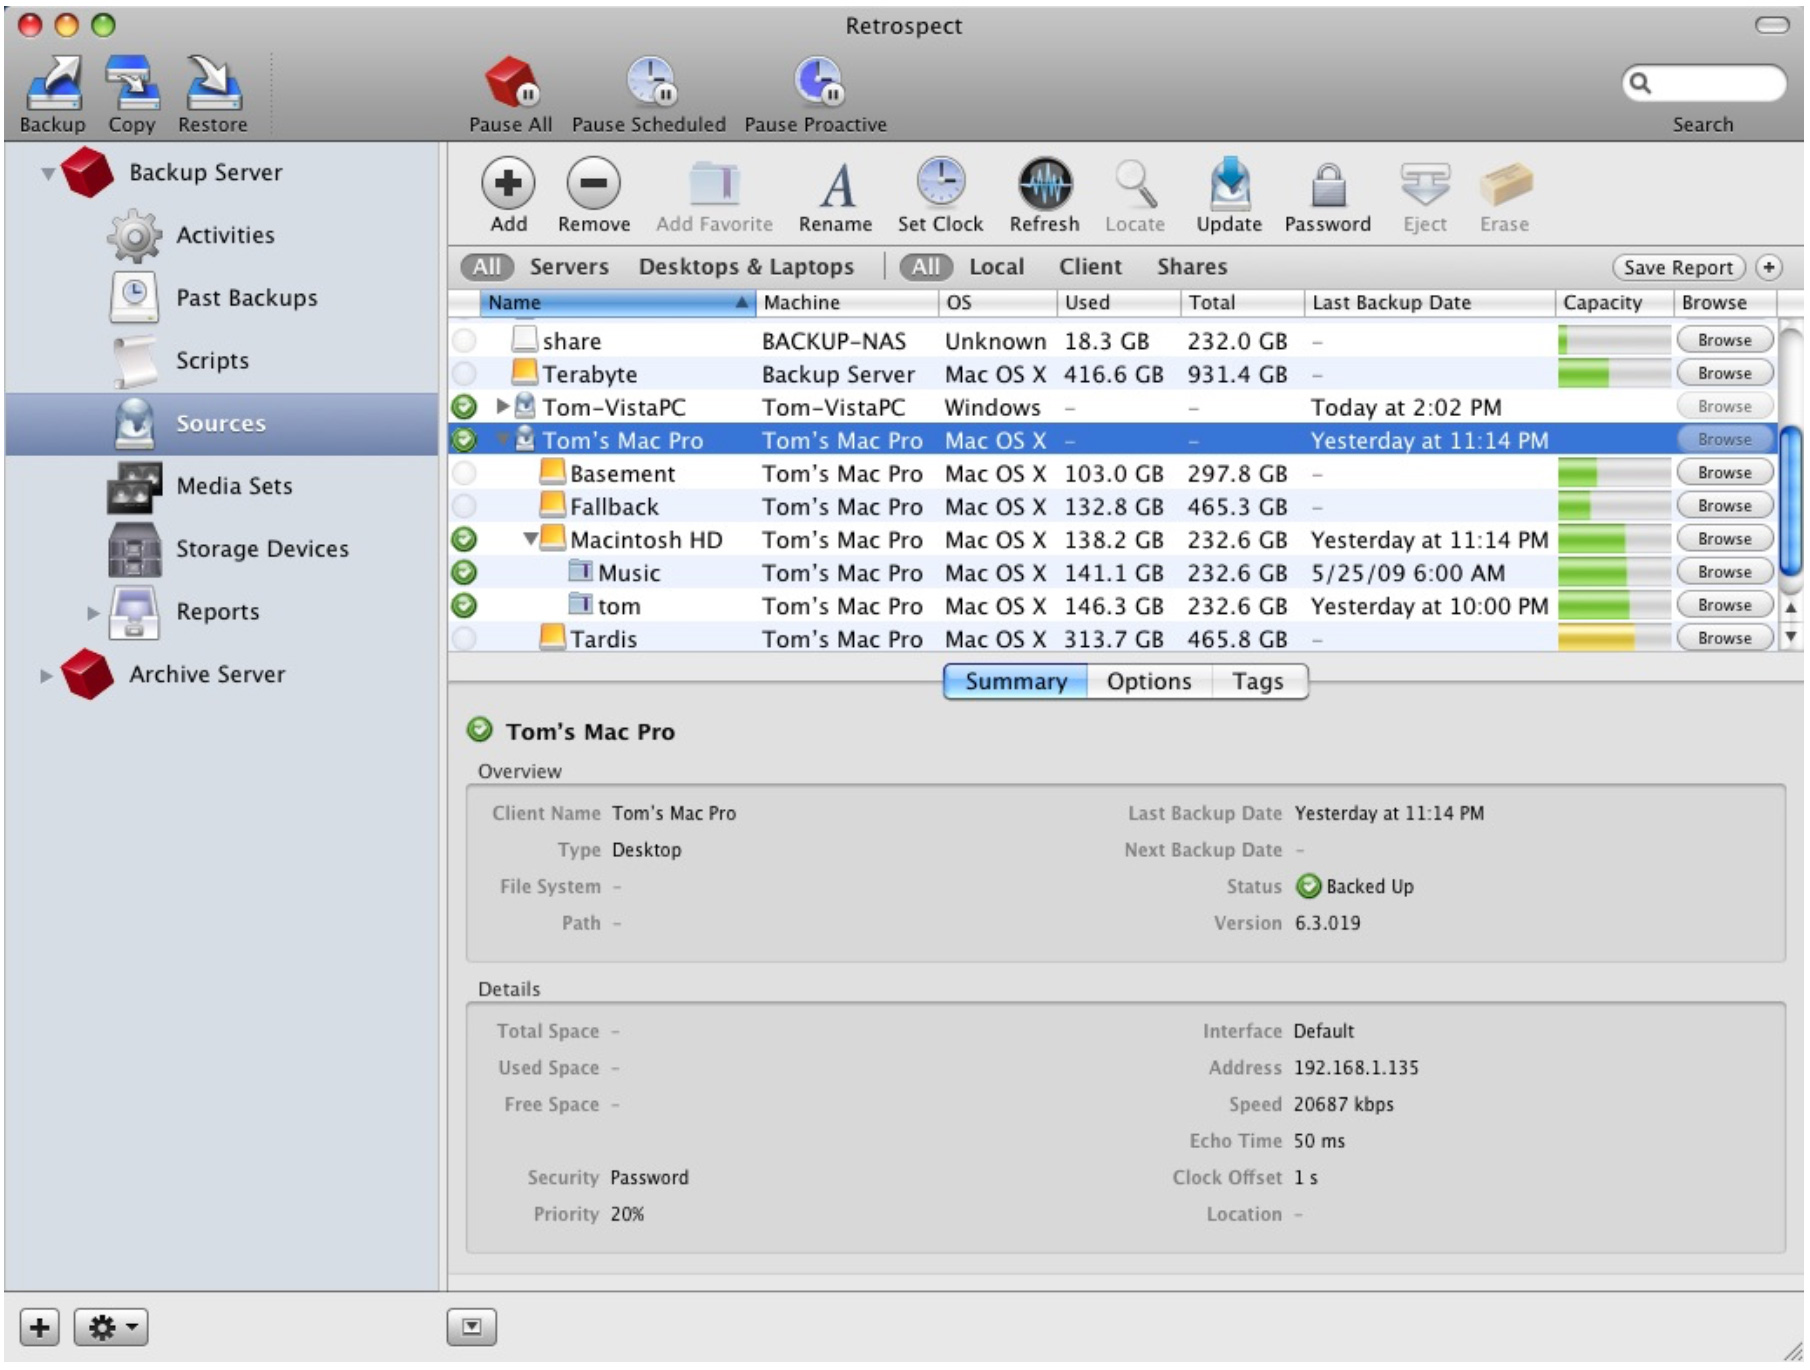The height and width of the screenshot is (1370, 1810).
Task: Collapse the Backup Server tree
Action: [x=47, y=174]
